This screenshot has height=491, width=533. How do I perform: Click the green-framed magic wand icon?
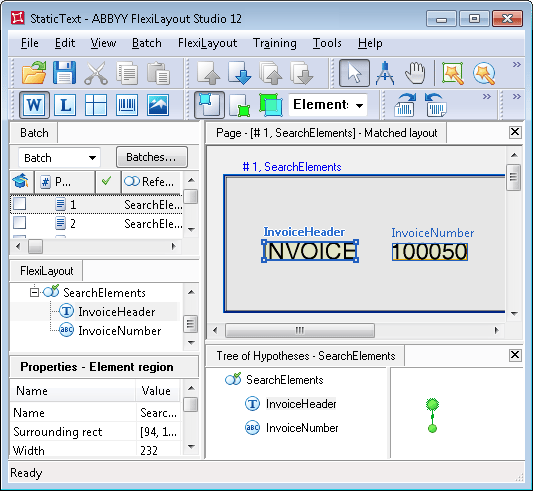point(453,73)
